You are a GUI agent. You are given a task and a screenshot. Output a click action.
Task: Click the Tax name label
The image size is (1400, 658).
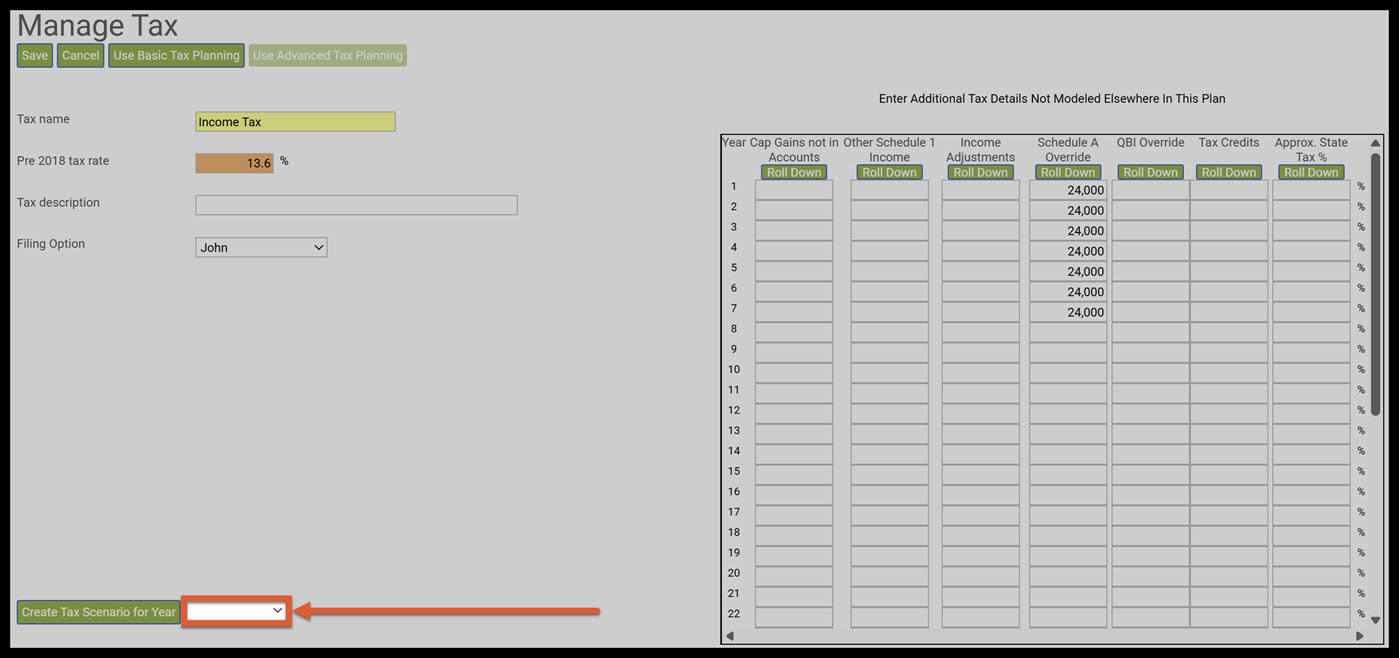pyautogui.click(x=43, y=119)
